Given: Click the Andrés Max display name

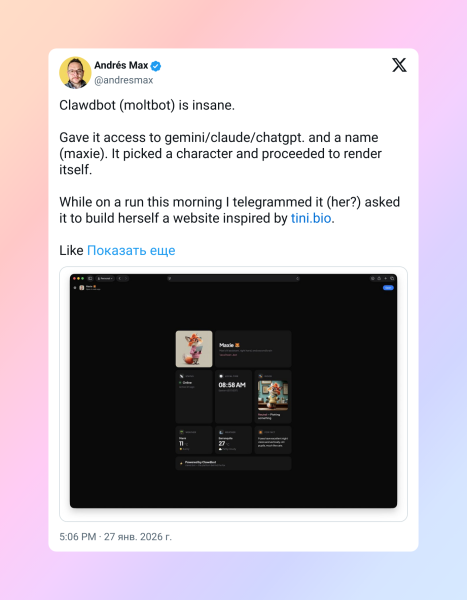Looking at the screenshot, I should 121,65.
